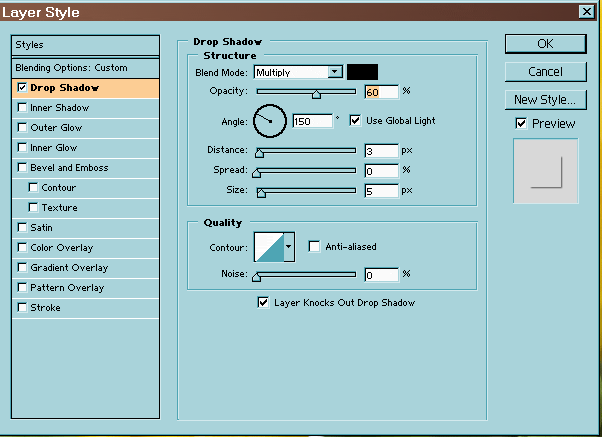The height and width of the screenshot is (437, 602).
Task: Click the Distance value input field
Action: point(380,151)
